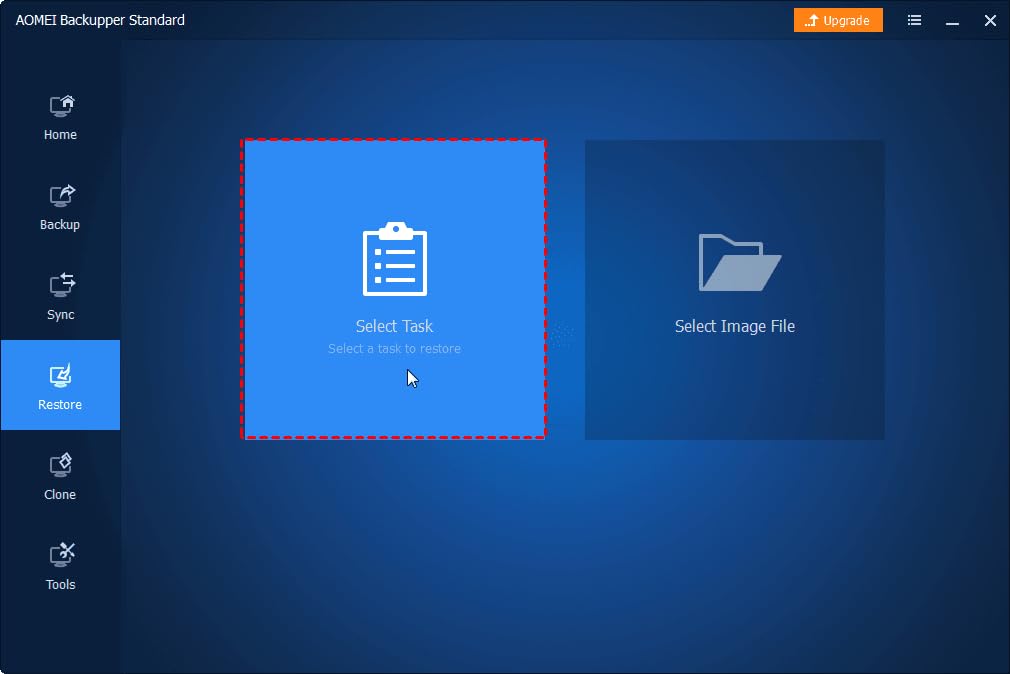Click the "Select a task to restore" subtitle
Screen dimensions: 1010x674
394,349
